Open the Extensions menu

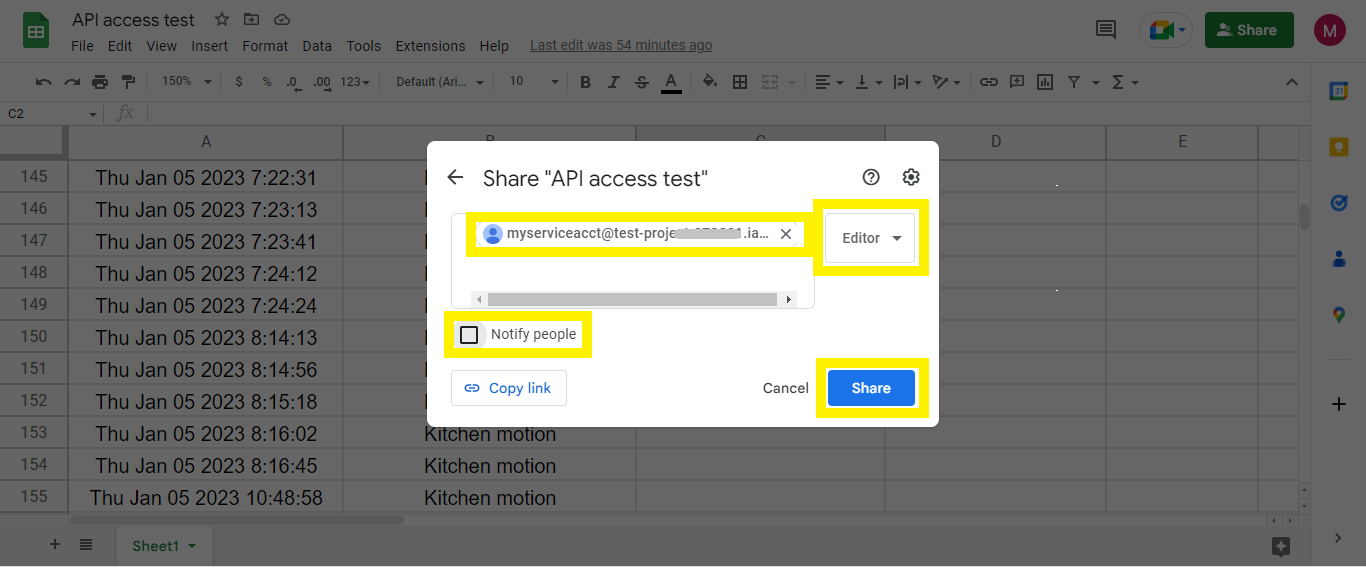click(x=430, y=46)
